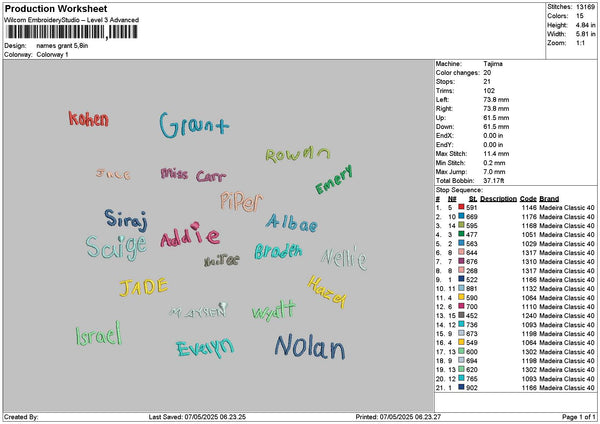600x424 pixels.
Task: Select the Width value 5.81 in
Action: pyautogui.click(x=585, y=34)
